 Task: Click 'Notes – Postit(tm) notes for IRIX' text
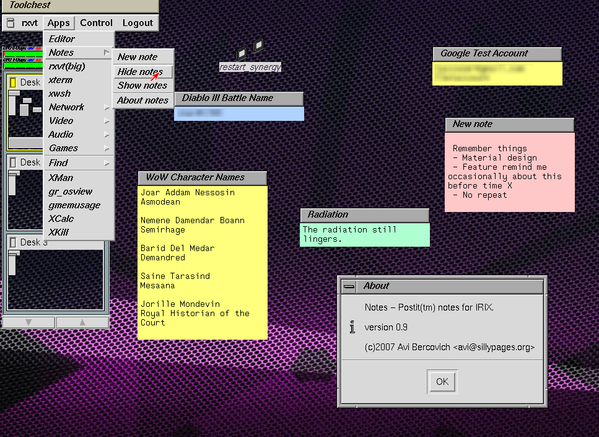click(429, 308)
